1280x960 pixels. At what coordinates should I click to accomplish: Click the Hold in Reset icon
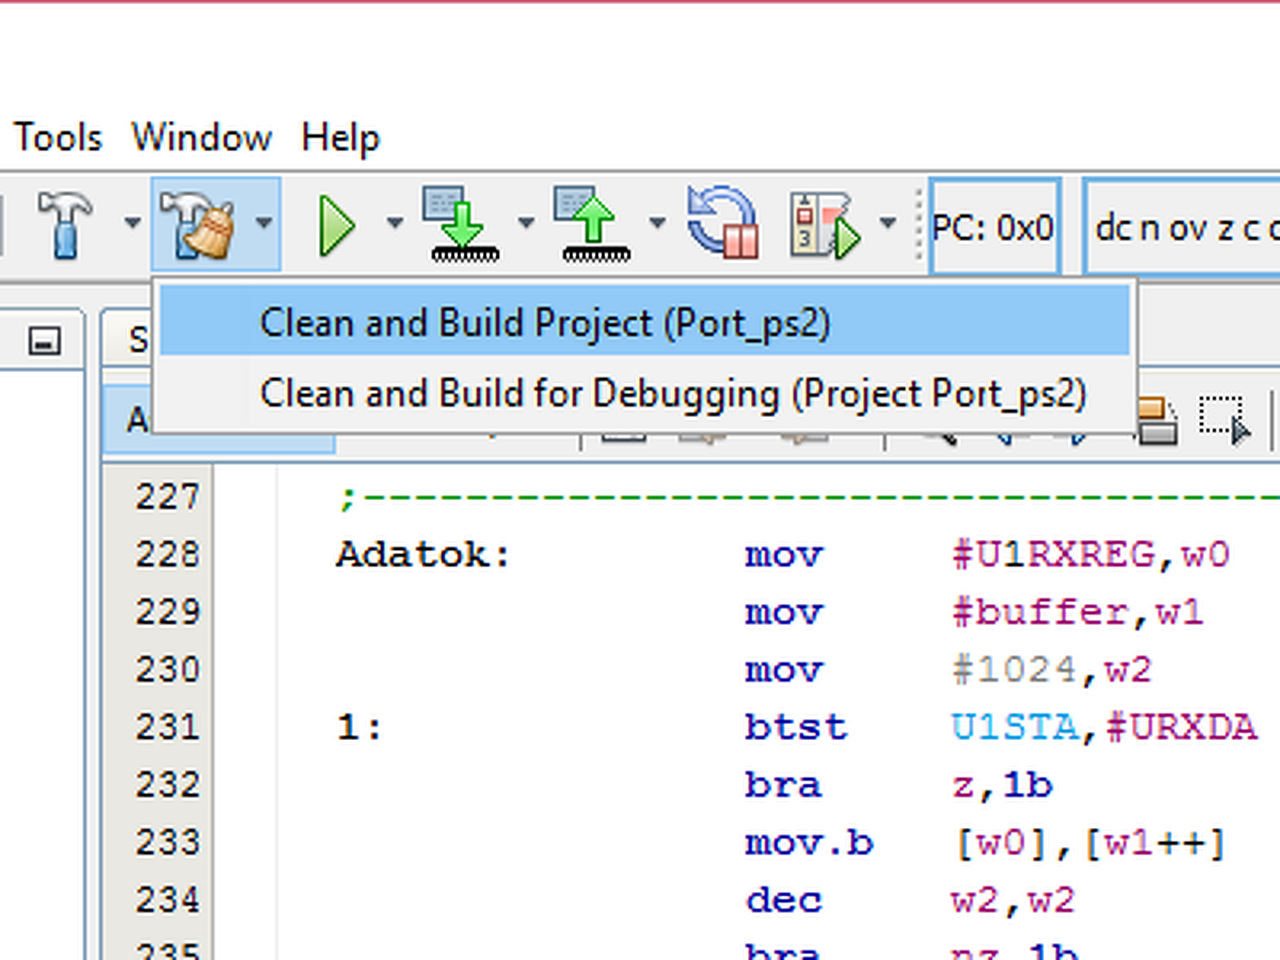click(x=723, y=222)
